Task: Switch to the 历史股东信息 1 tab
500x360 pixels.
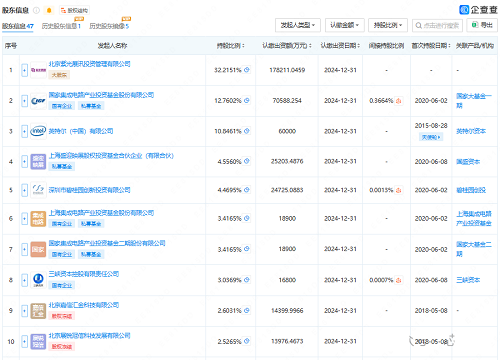Action: click(61, 26)
